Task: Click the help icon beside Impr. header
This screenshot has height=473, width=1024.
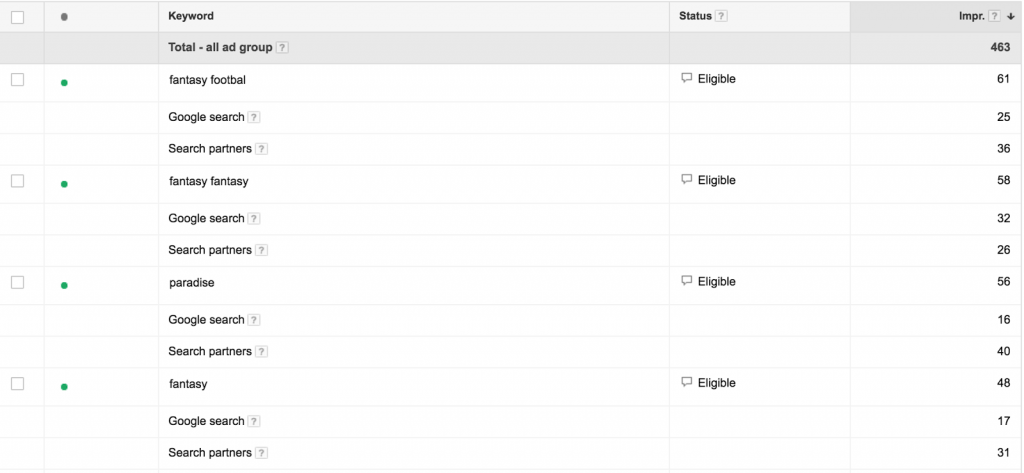Action: (994, 16)
